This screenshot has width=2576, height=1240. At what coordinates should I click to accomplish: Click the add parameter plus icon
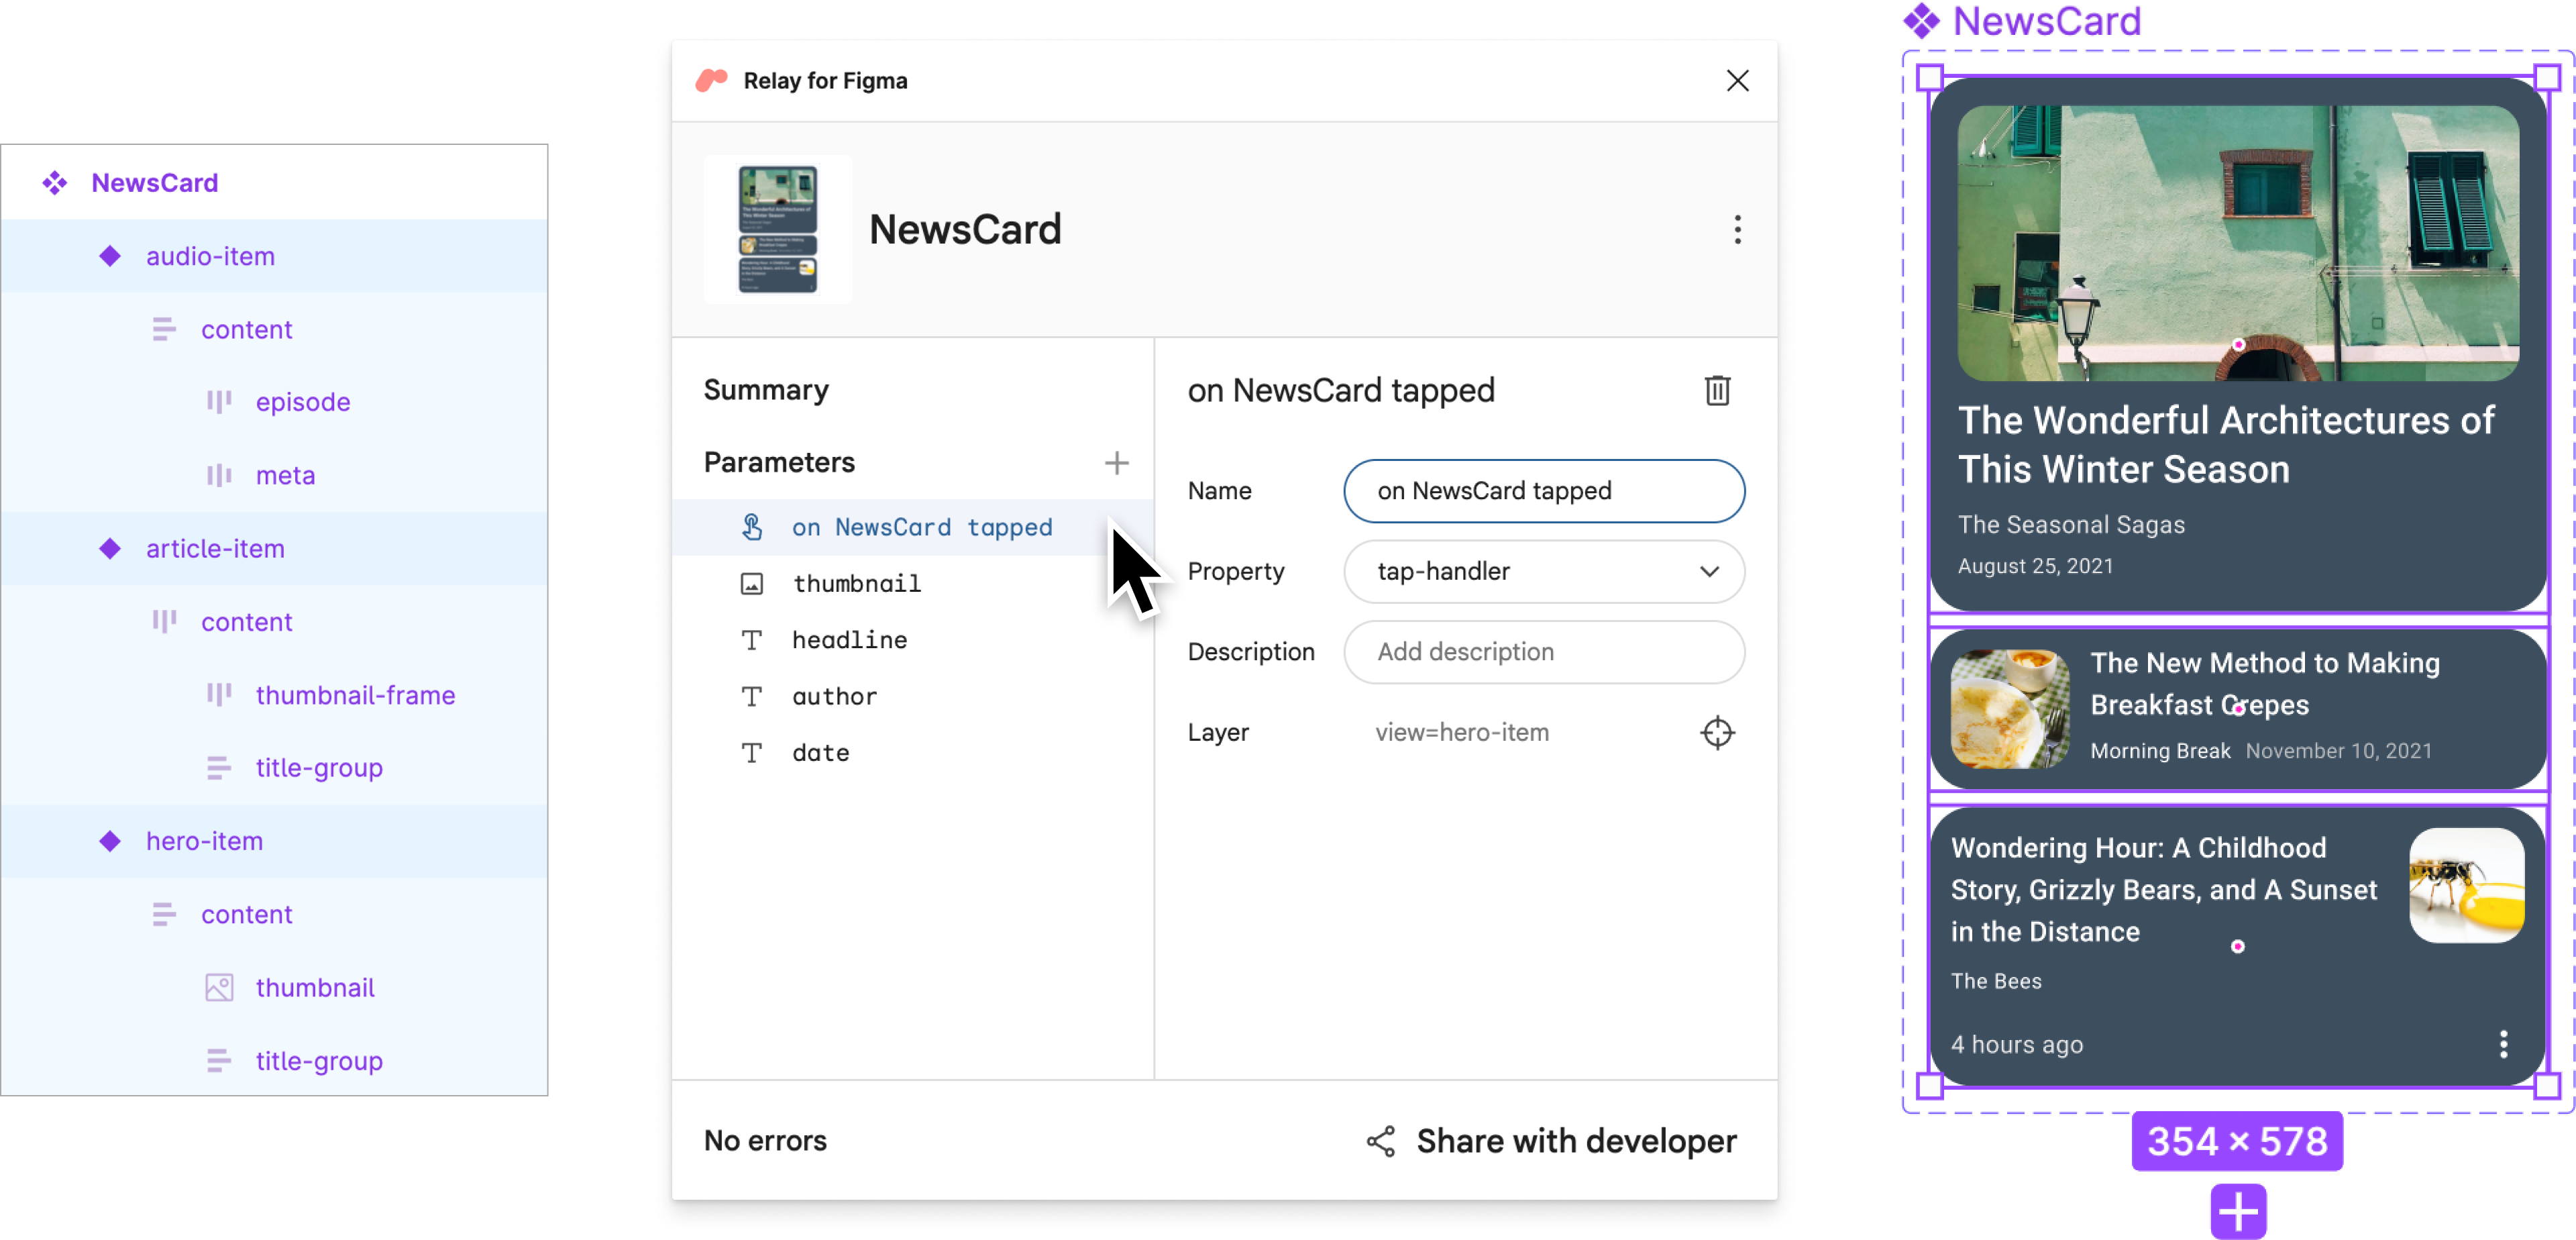pos(1116,463)
